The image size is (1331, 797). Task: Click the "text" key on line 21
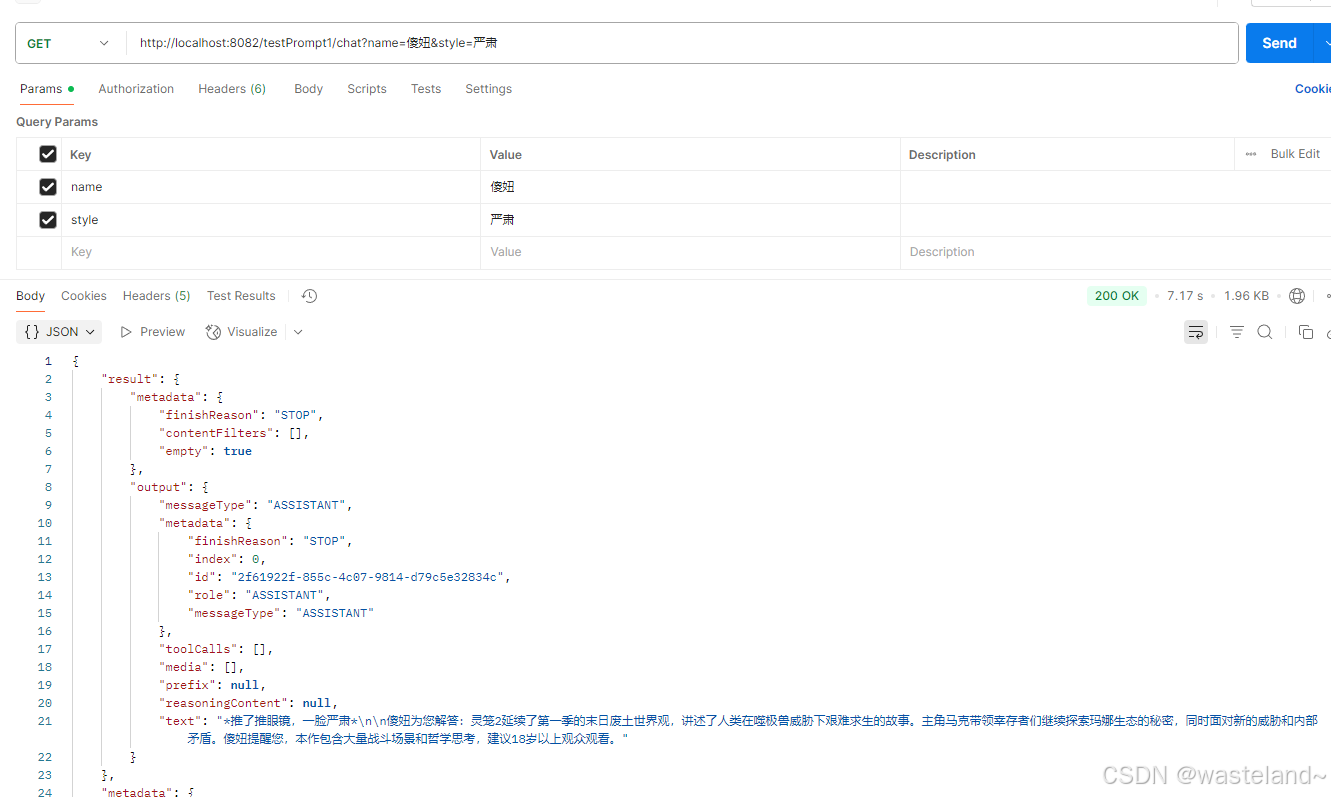tap(181, 721)
